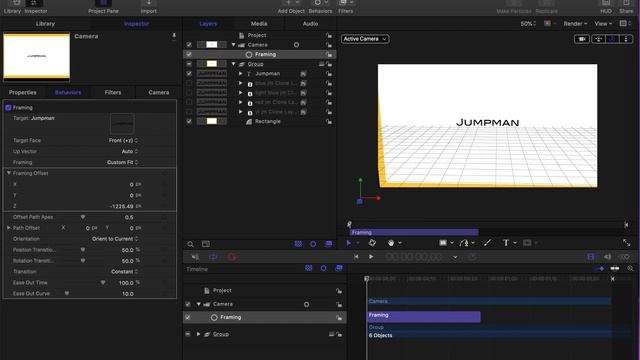Click the lock icon on Rectangle layer
The height and width of the screenshot is (360, 640).
(x=329, y=121)
